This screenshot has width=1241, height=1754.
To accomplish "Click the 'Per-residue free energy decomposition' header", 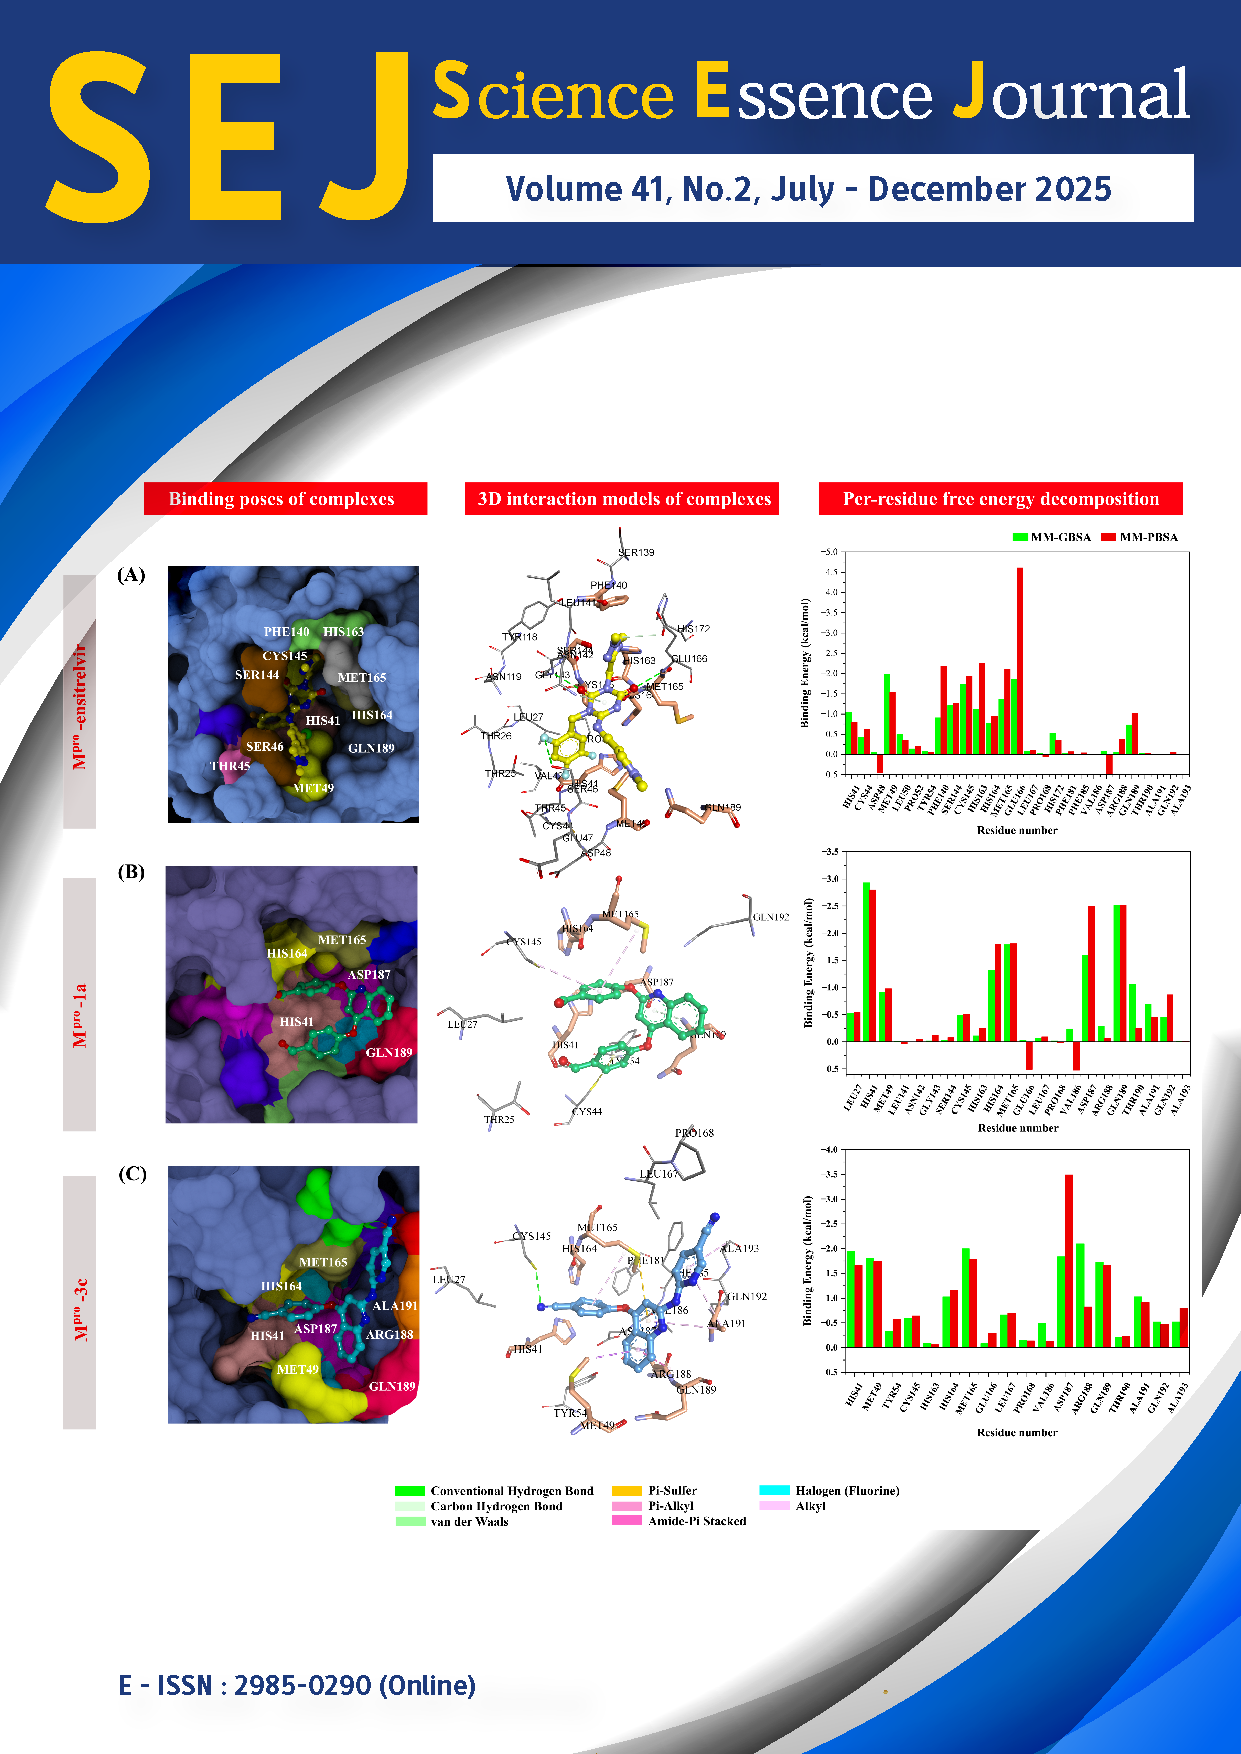I will pyautogui.click(x=1000, y=499).
